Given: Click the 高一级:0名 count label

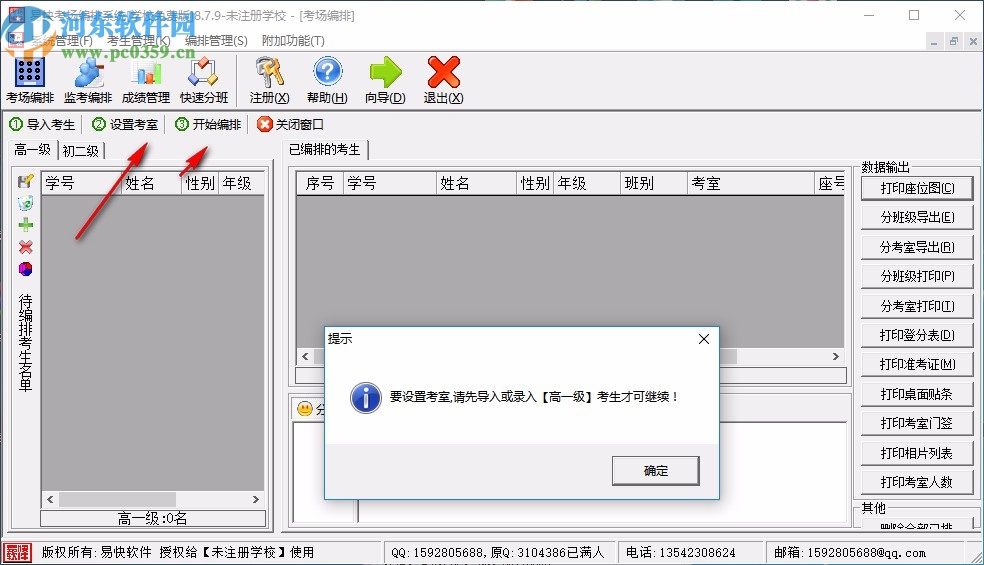Looking at the screenshot, I should tap(152, 519).
